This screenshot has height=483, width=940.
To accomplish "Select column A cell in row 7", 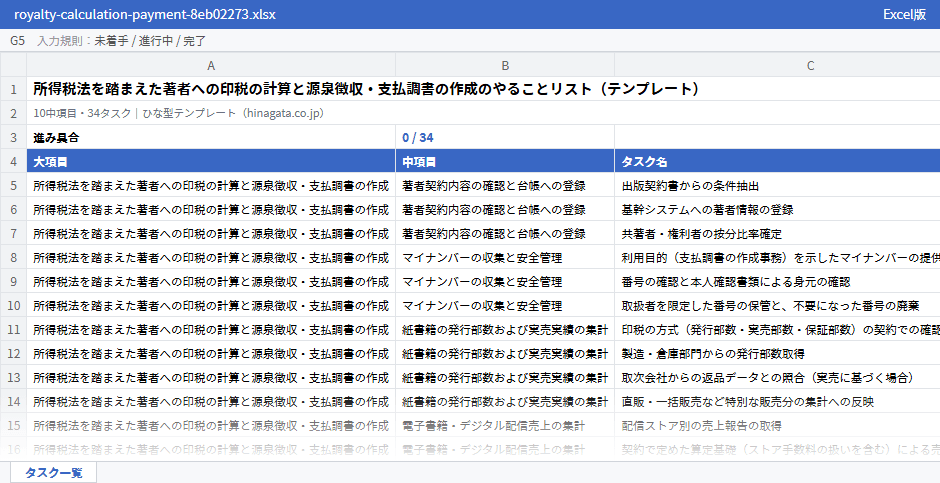I will coord(211,233).
